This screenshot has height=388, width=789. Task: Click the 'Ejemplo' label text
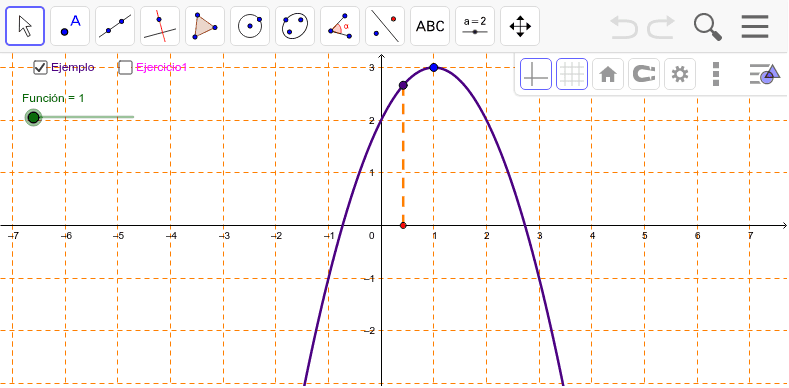(x=72, y=67)
